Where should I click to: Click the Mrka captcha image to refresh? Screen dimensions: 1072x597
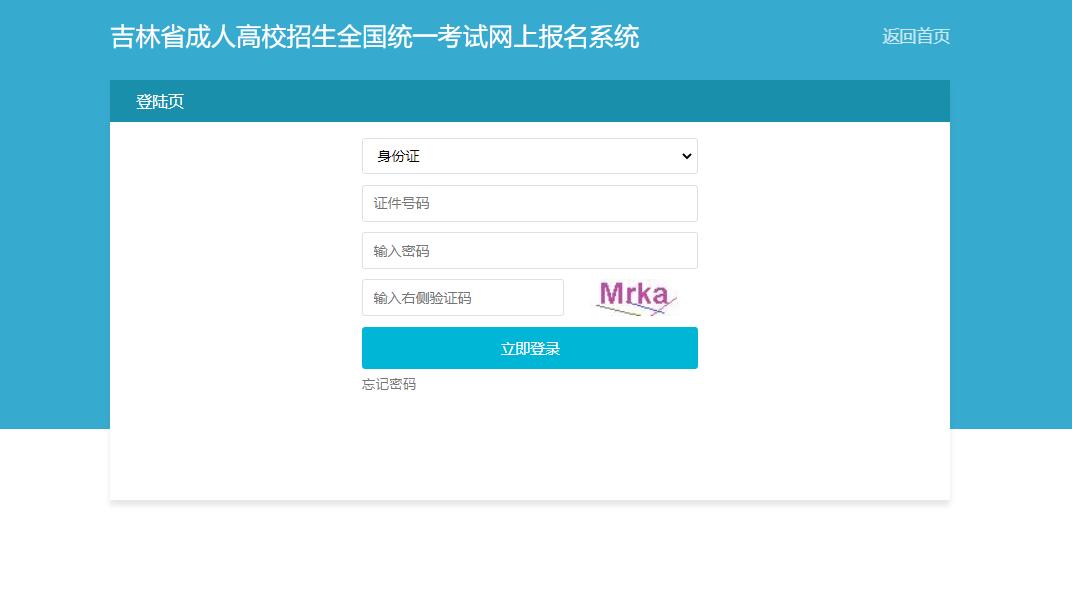click(637, 297)
